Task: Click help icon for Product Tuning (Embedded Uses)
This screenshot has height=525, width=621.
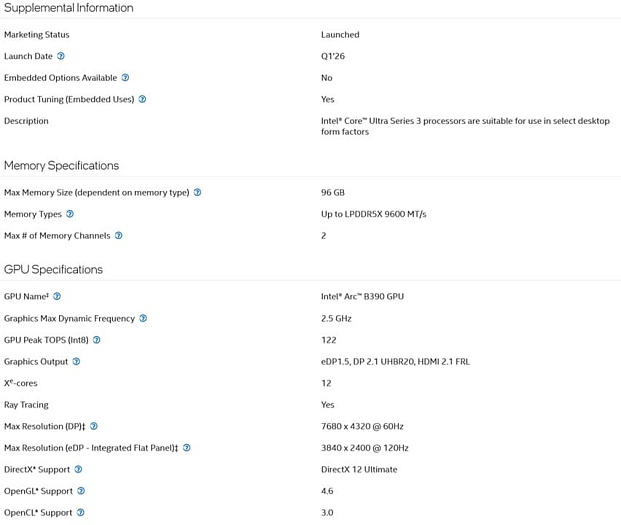Action: click(x=142, y=99)
